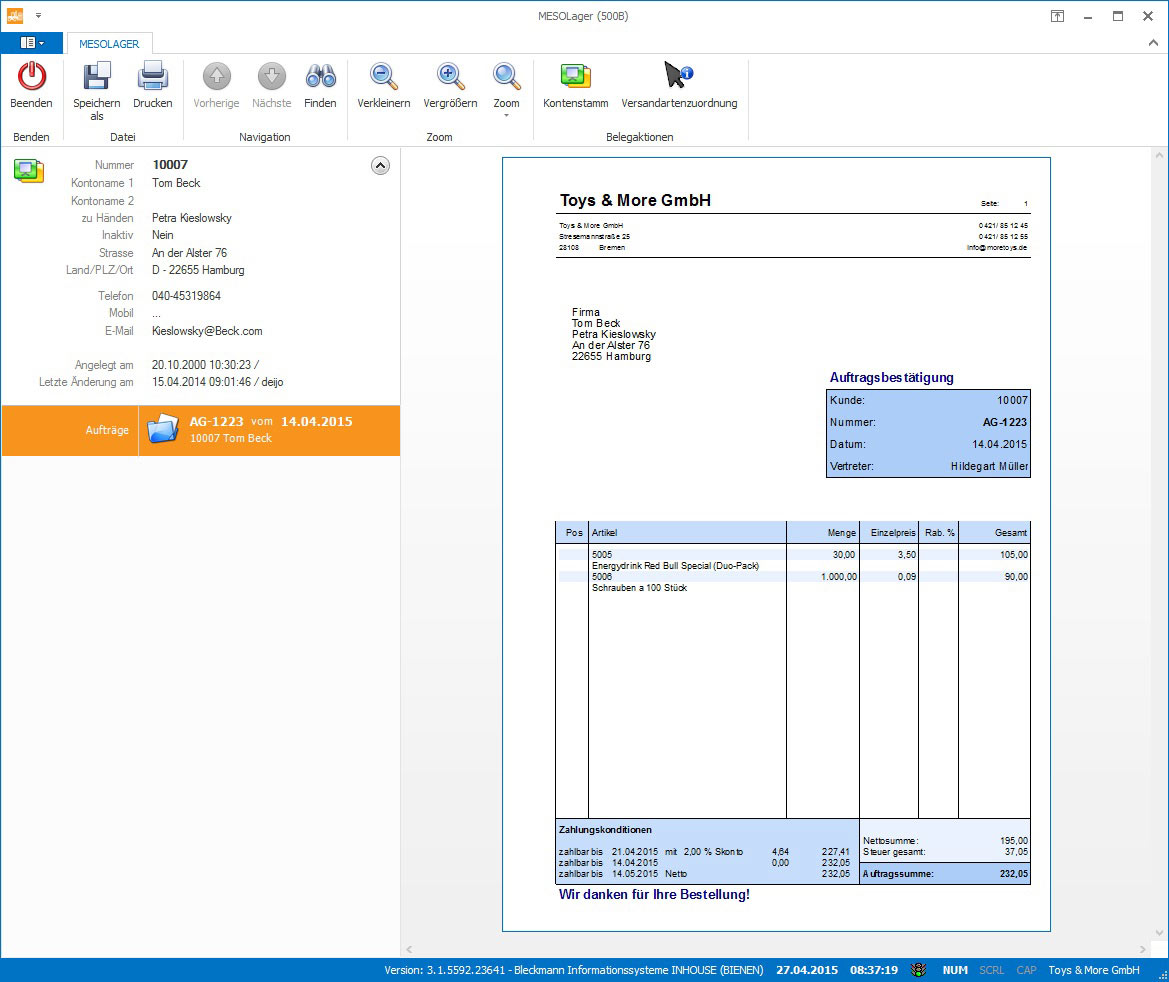The width and height of the screenshot is (1169, 982).
Task: Expand the Zoom dropdown arrow
Action: [x=506, y=116]
